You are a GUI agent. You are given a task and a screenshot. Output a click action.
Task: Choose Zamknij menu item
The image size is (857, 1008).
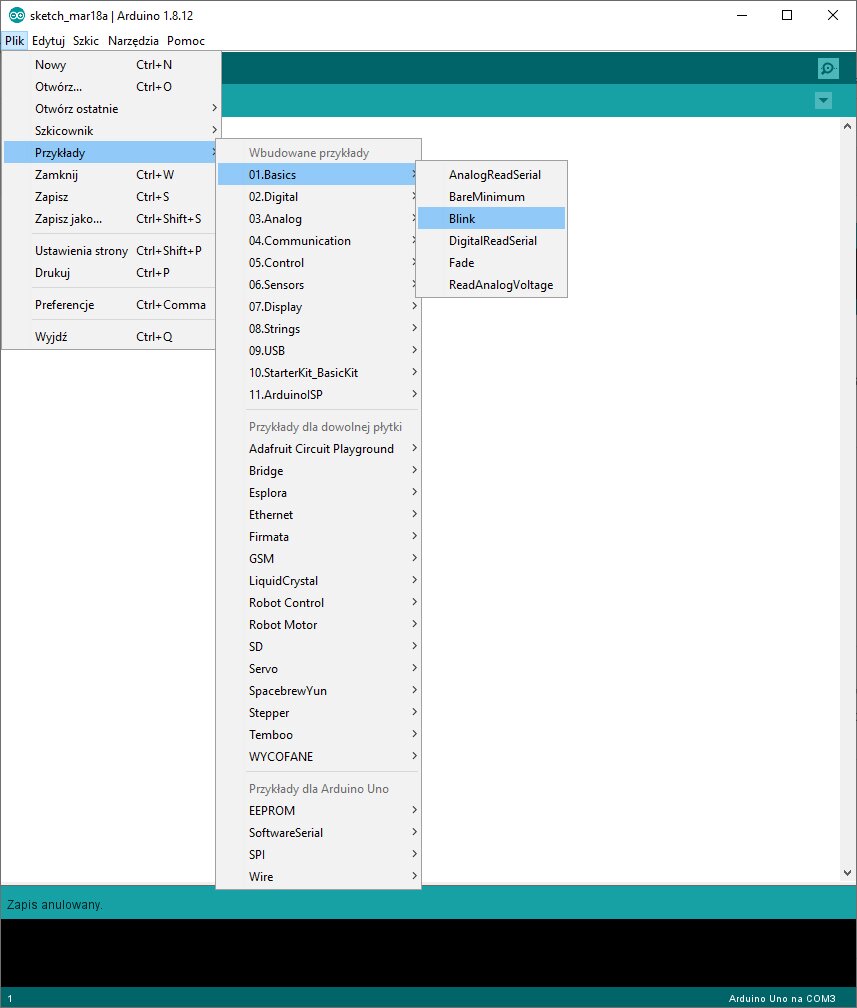point(109,175)
